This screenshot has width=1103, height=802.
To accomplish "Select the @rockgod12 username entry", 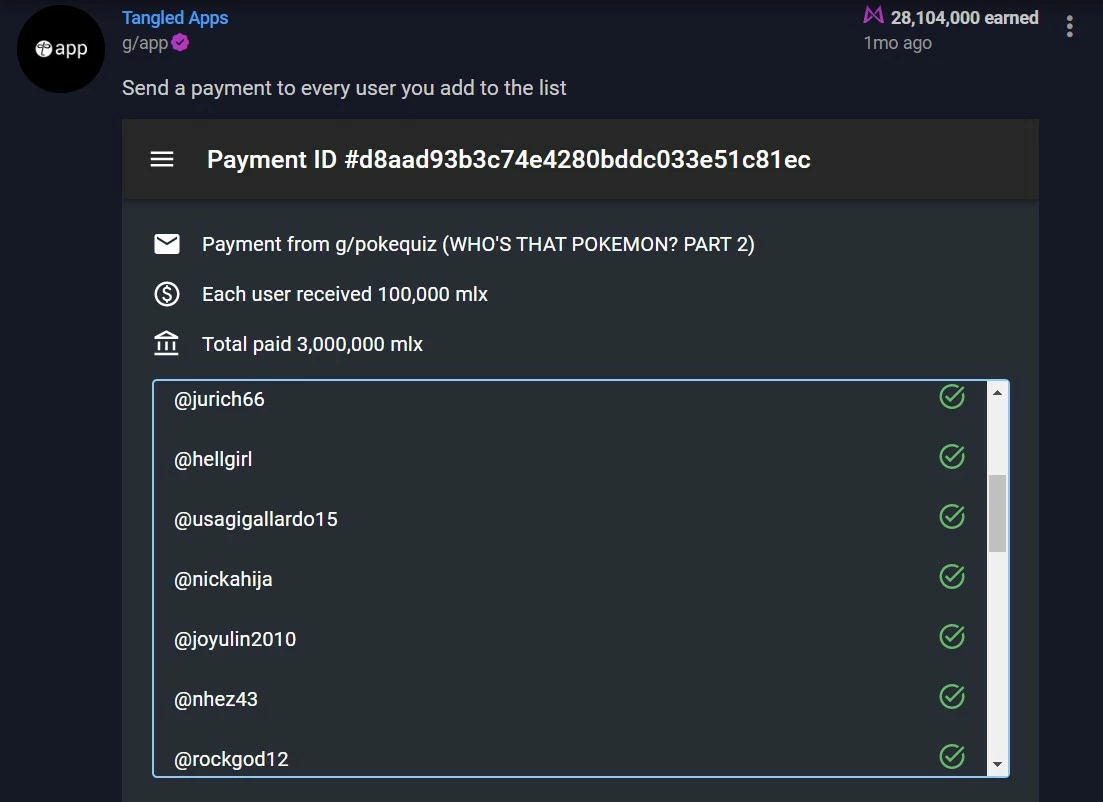I will (231, 759).
